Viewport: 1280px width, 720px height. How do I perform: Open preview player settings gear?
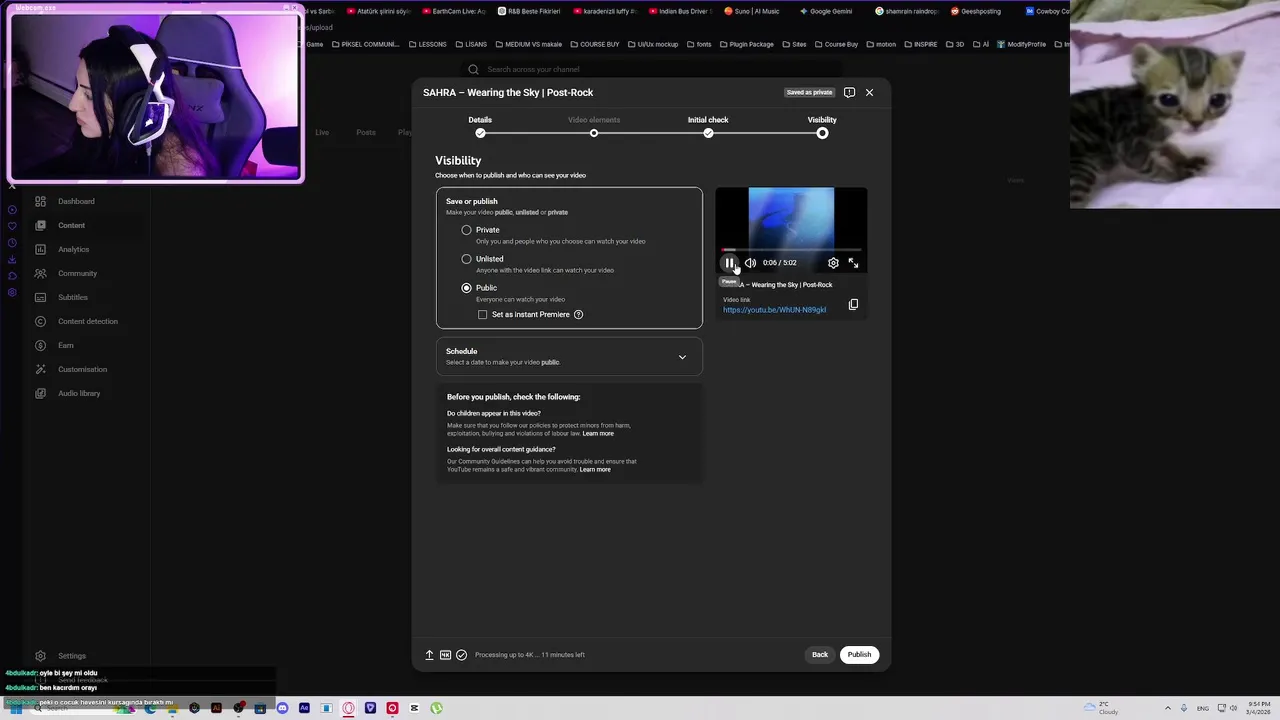pos(833,263)
